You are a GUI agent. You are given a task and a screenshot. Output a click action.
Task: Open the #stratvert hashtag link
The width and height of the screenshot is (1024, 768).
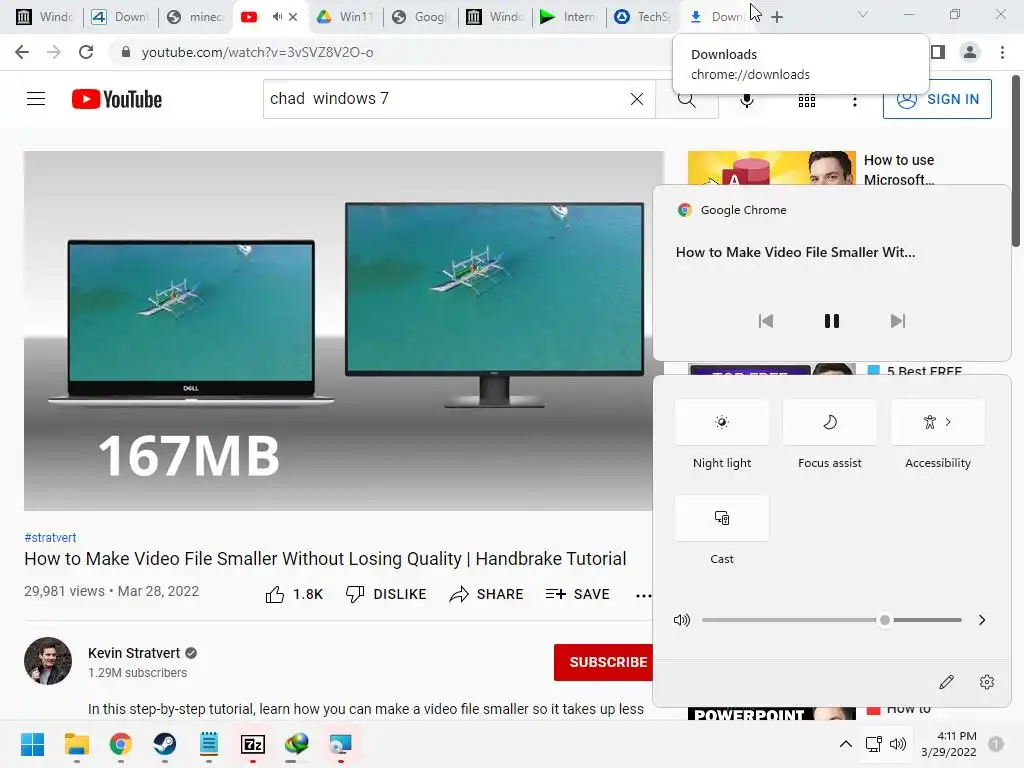50,537
